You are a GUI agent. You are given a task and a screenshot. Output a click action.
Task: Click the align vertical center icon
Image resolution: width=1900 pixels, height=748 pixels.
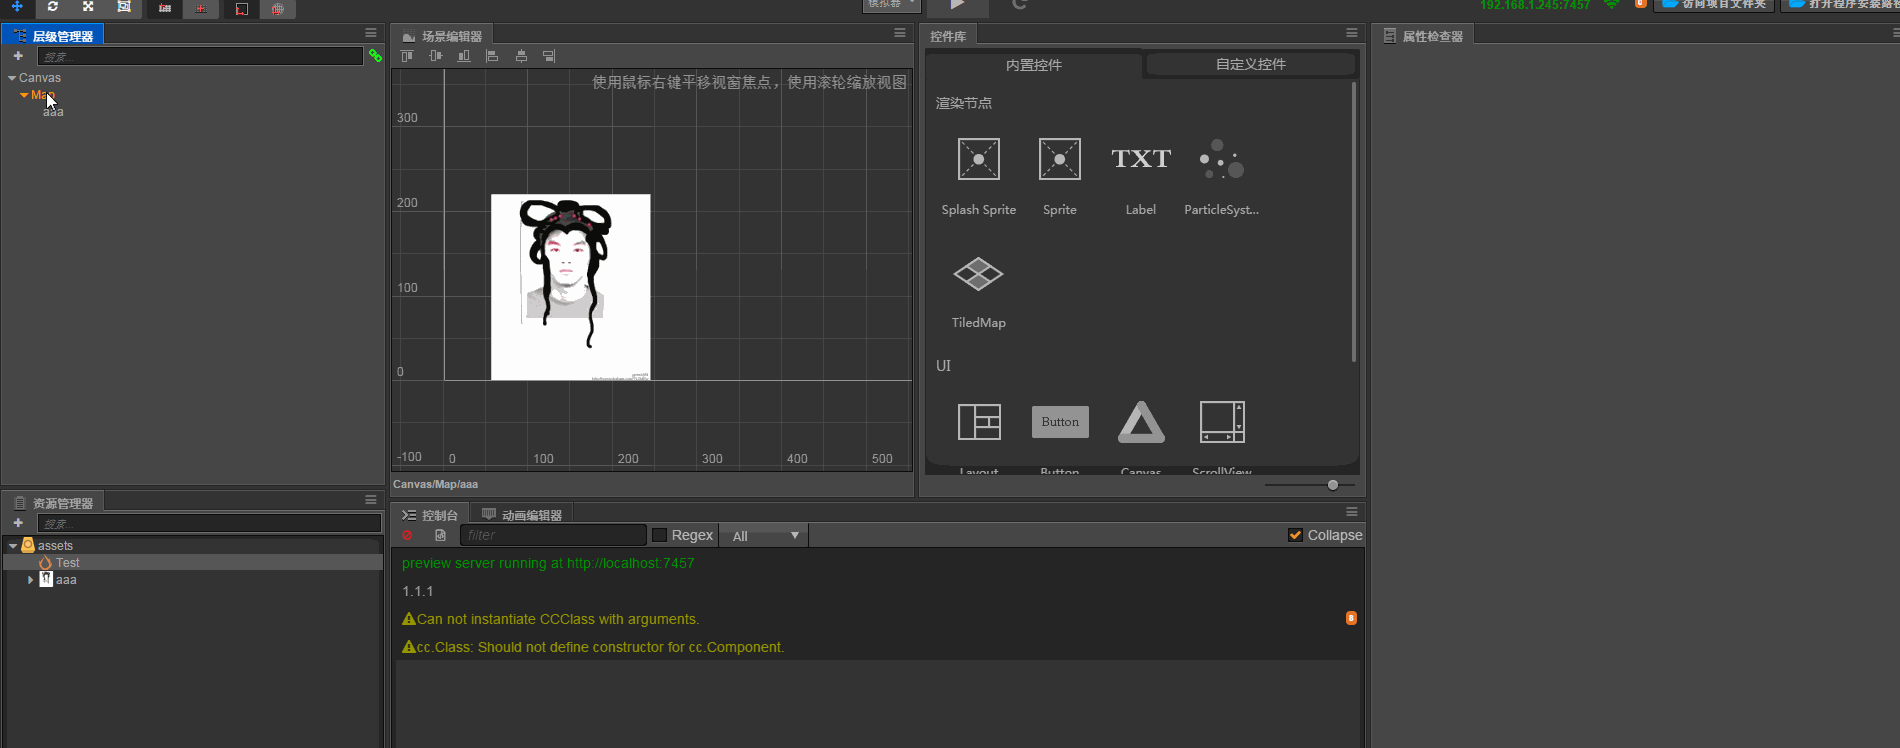436,56
